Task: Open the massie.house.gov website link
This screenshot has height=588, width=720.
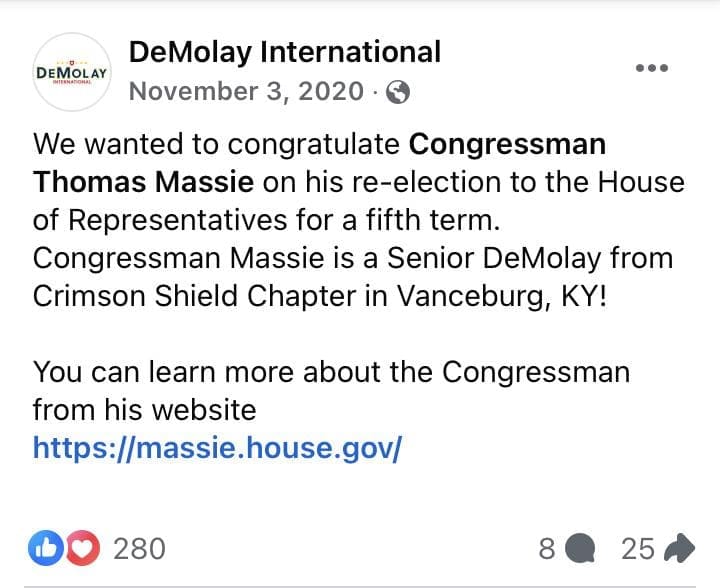Action: click(x=217, y=447)
